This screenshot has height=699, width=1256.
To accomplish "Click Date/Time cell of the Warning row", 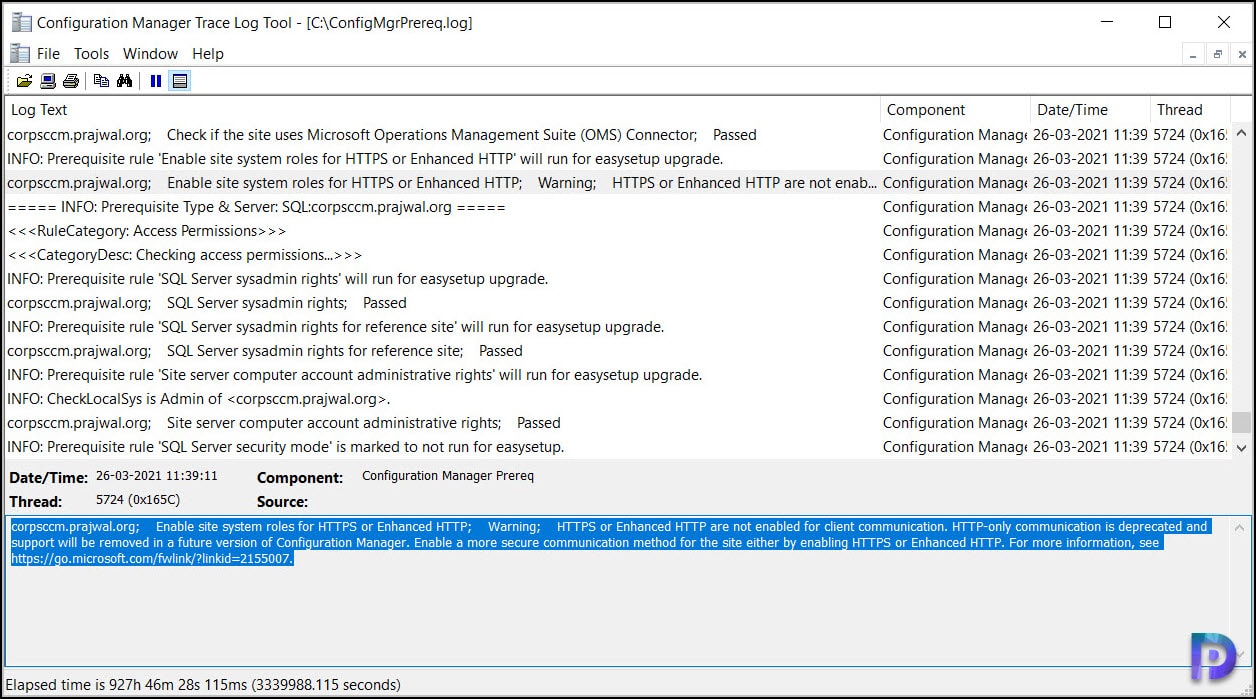I will (x=1090, y=183).
